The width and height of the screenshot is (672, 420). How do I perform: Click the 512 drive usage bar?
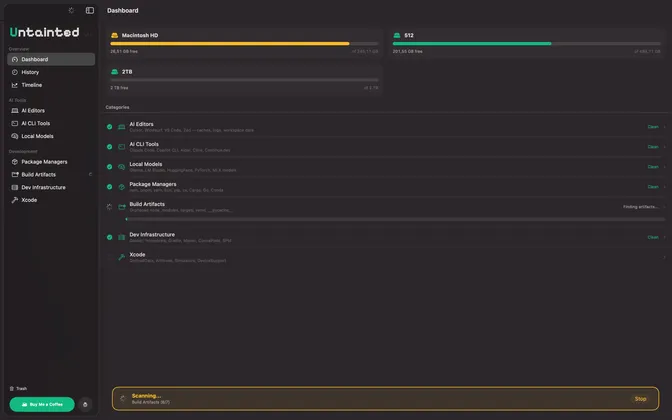tap(527, 44)
